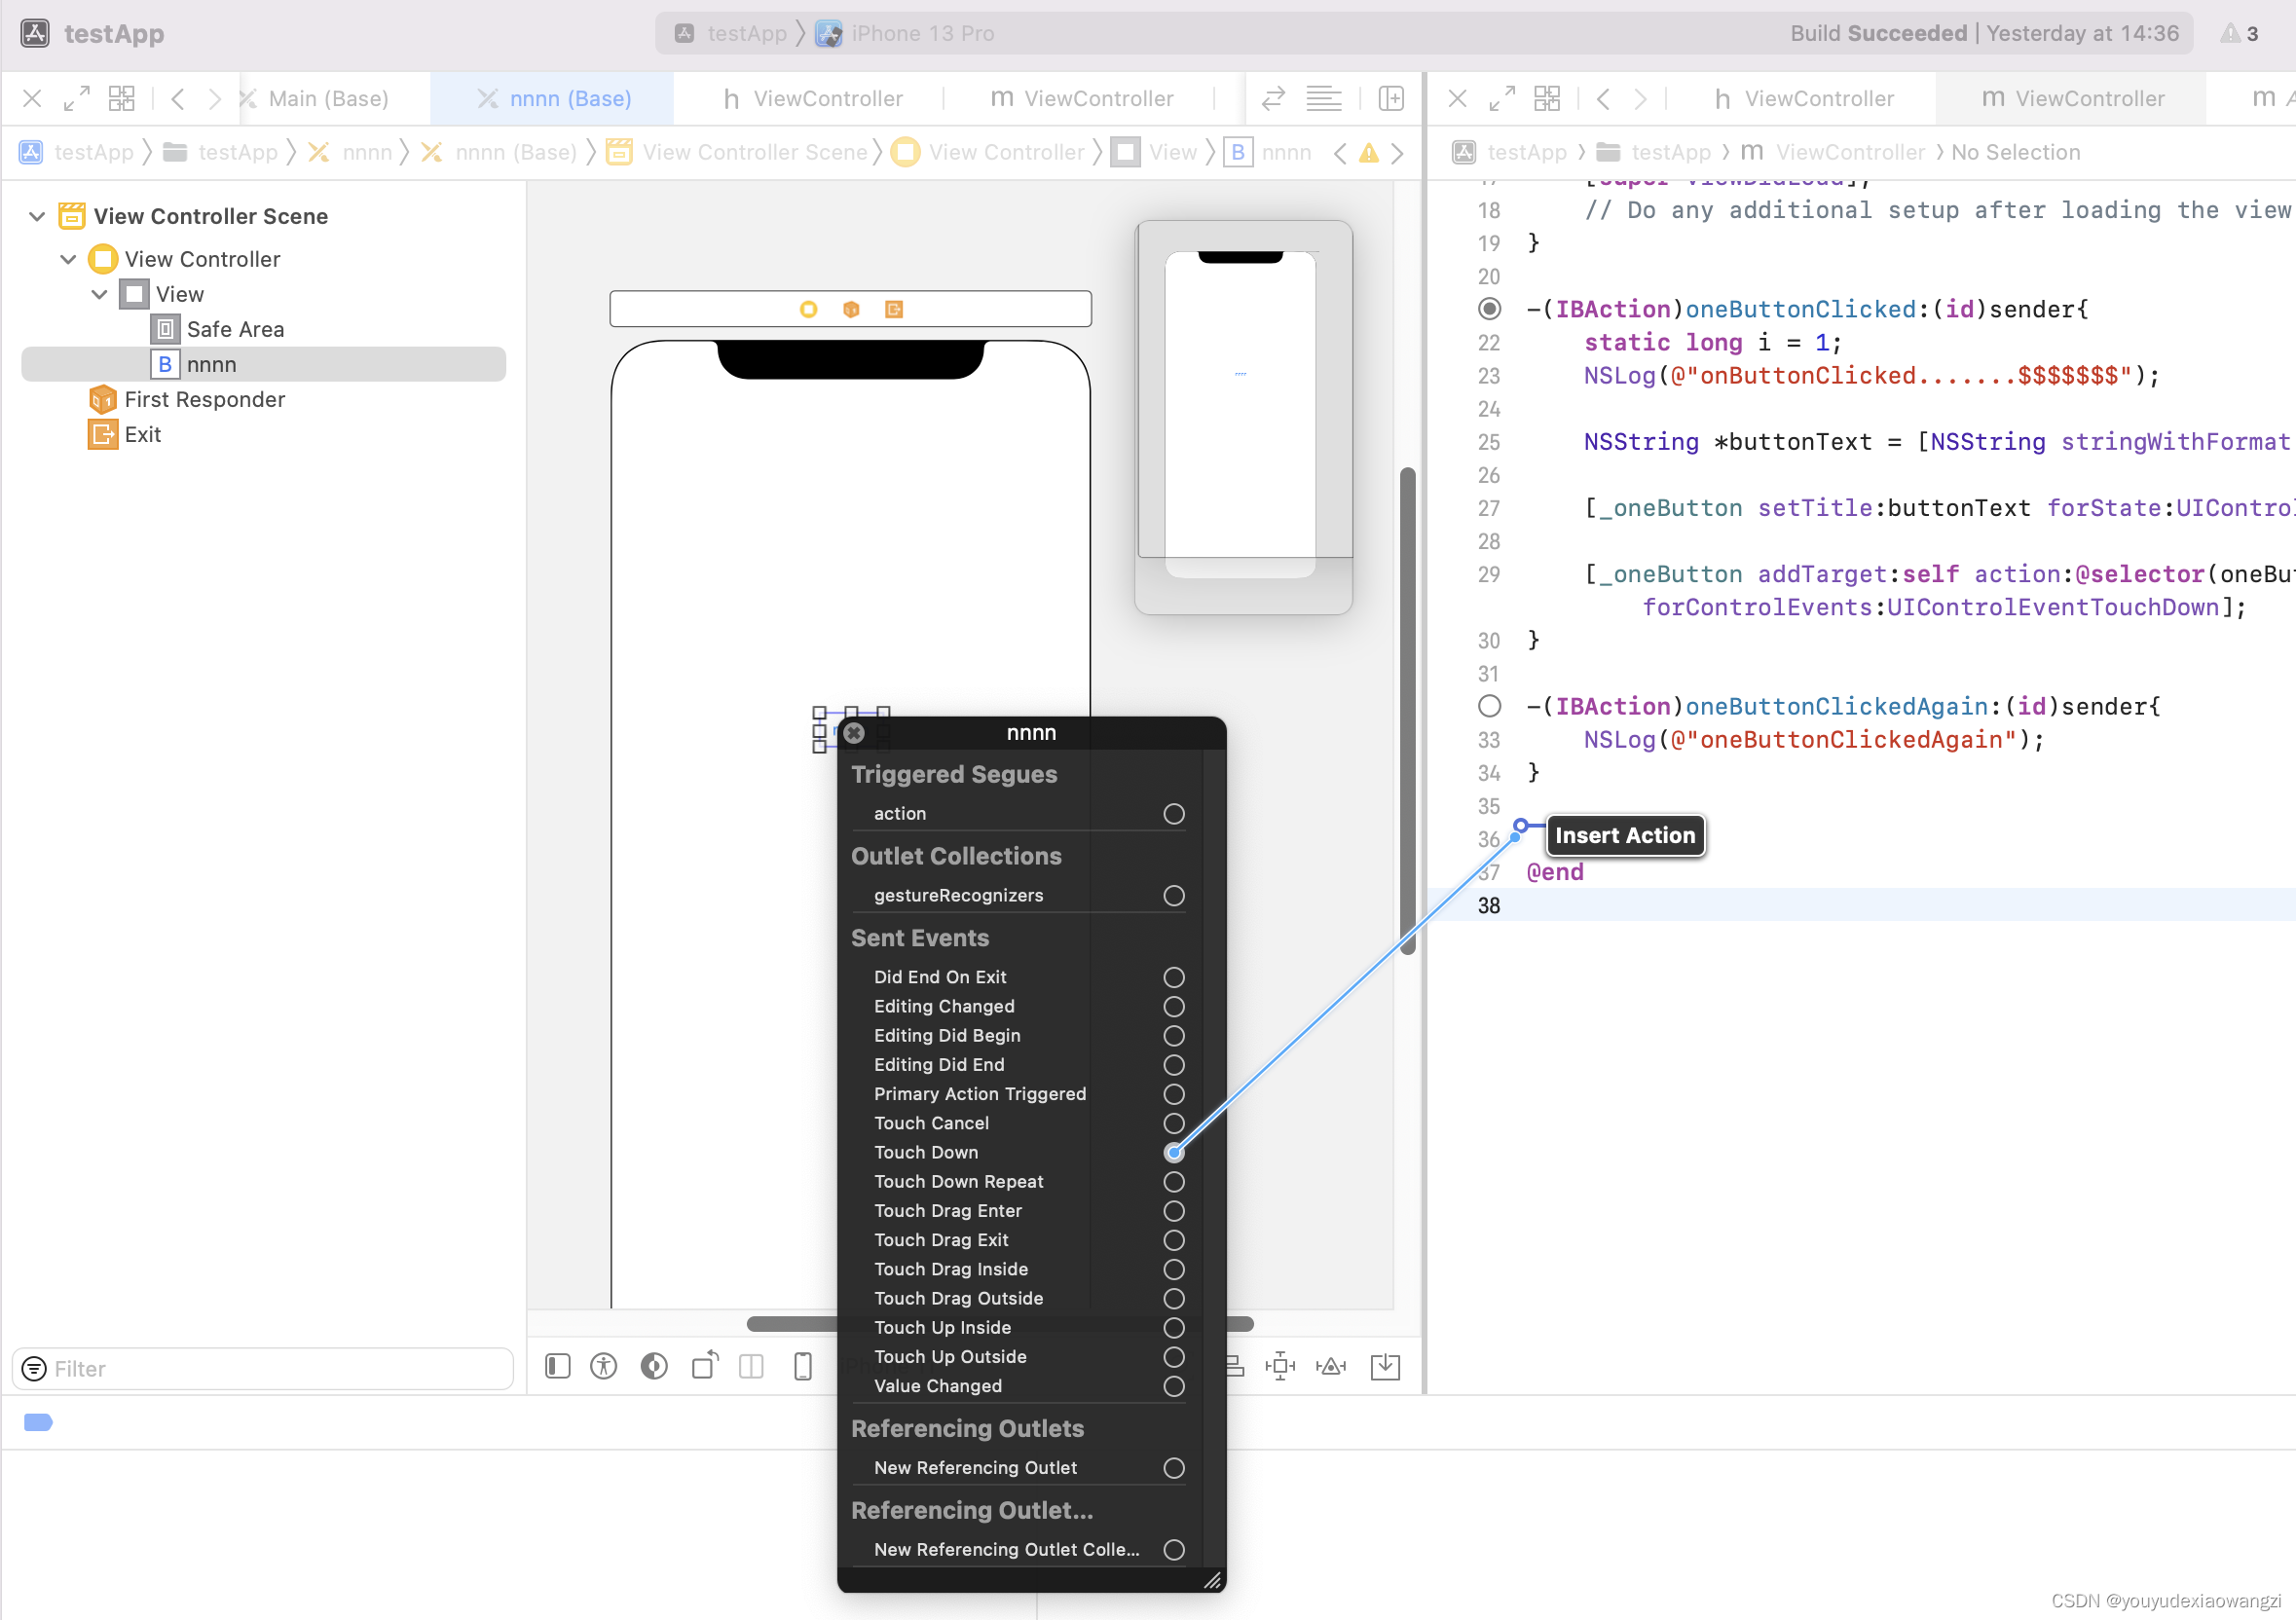Click the embed in view icon

[1385, 1366]
